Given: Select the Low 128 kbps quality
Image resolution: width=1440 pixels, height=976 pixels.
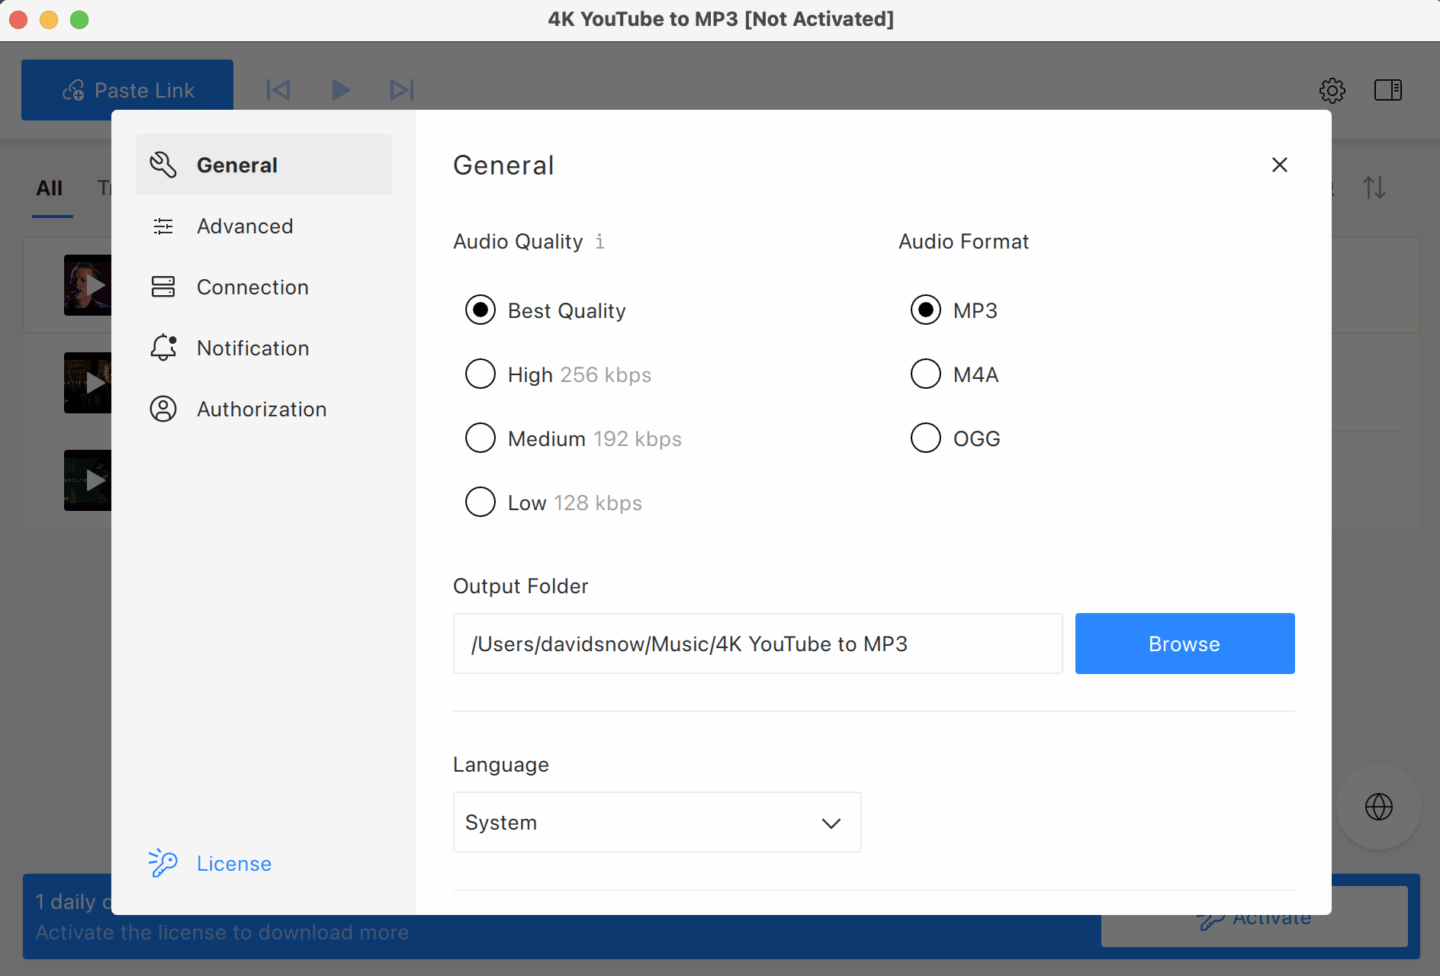Looking at the screenshot, I should [x=480, y=501].
